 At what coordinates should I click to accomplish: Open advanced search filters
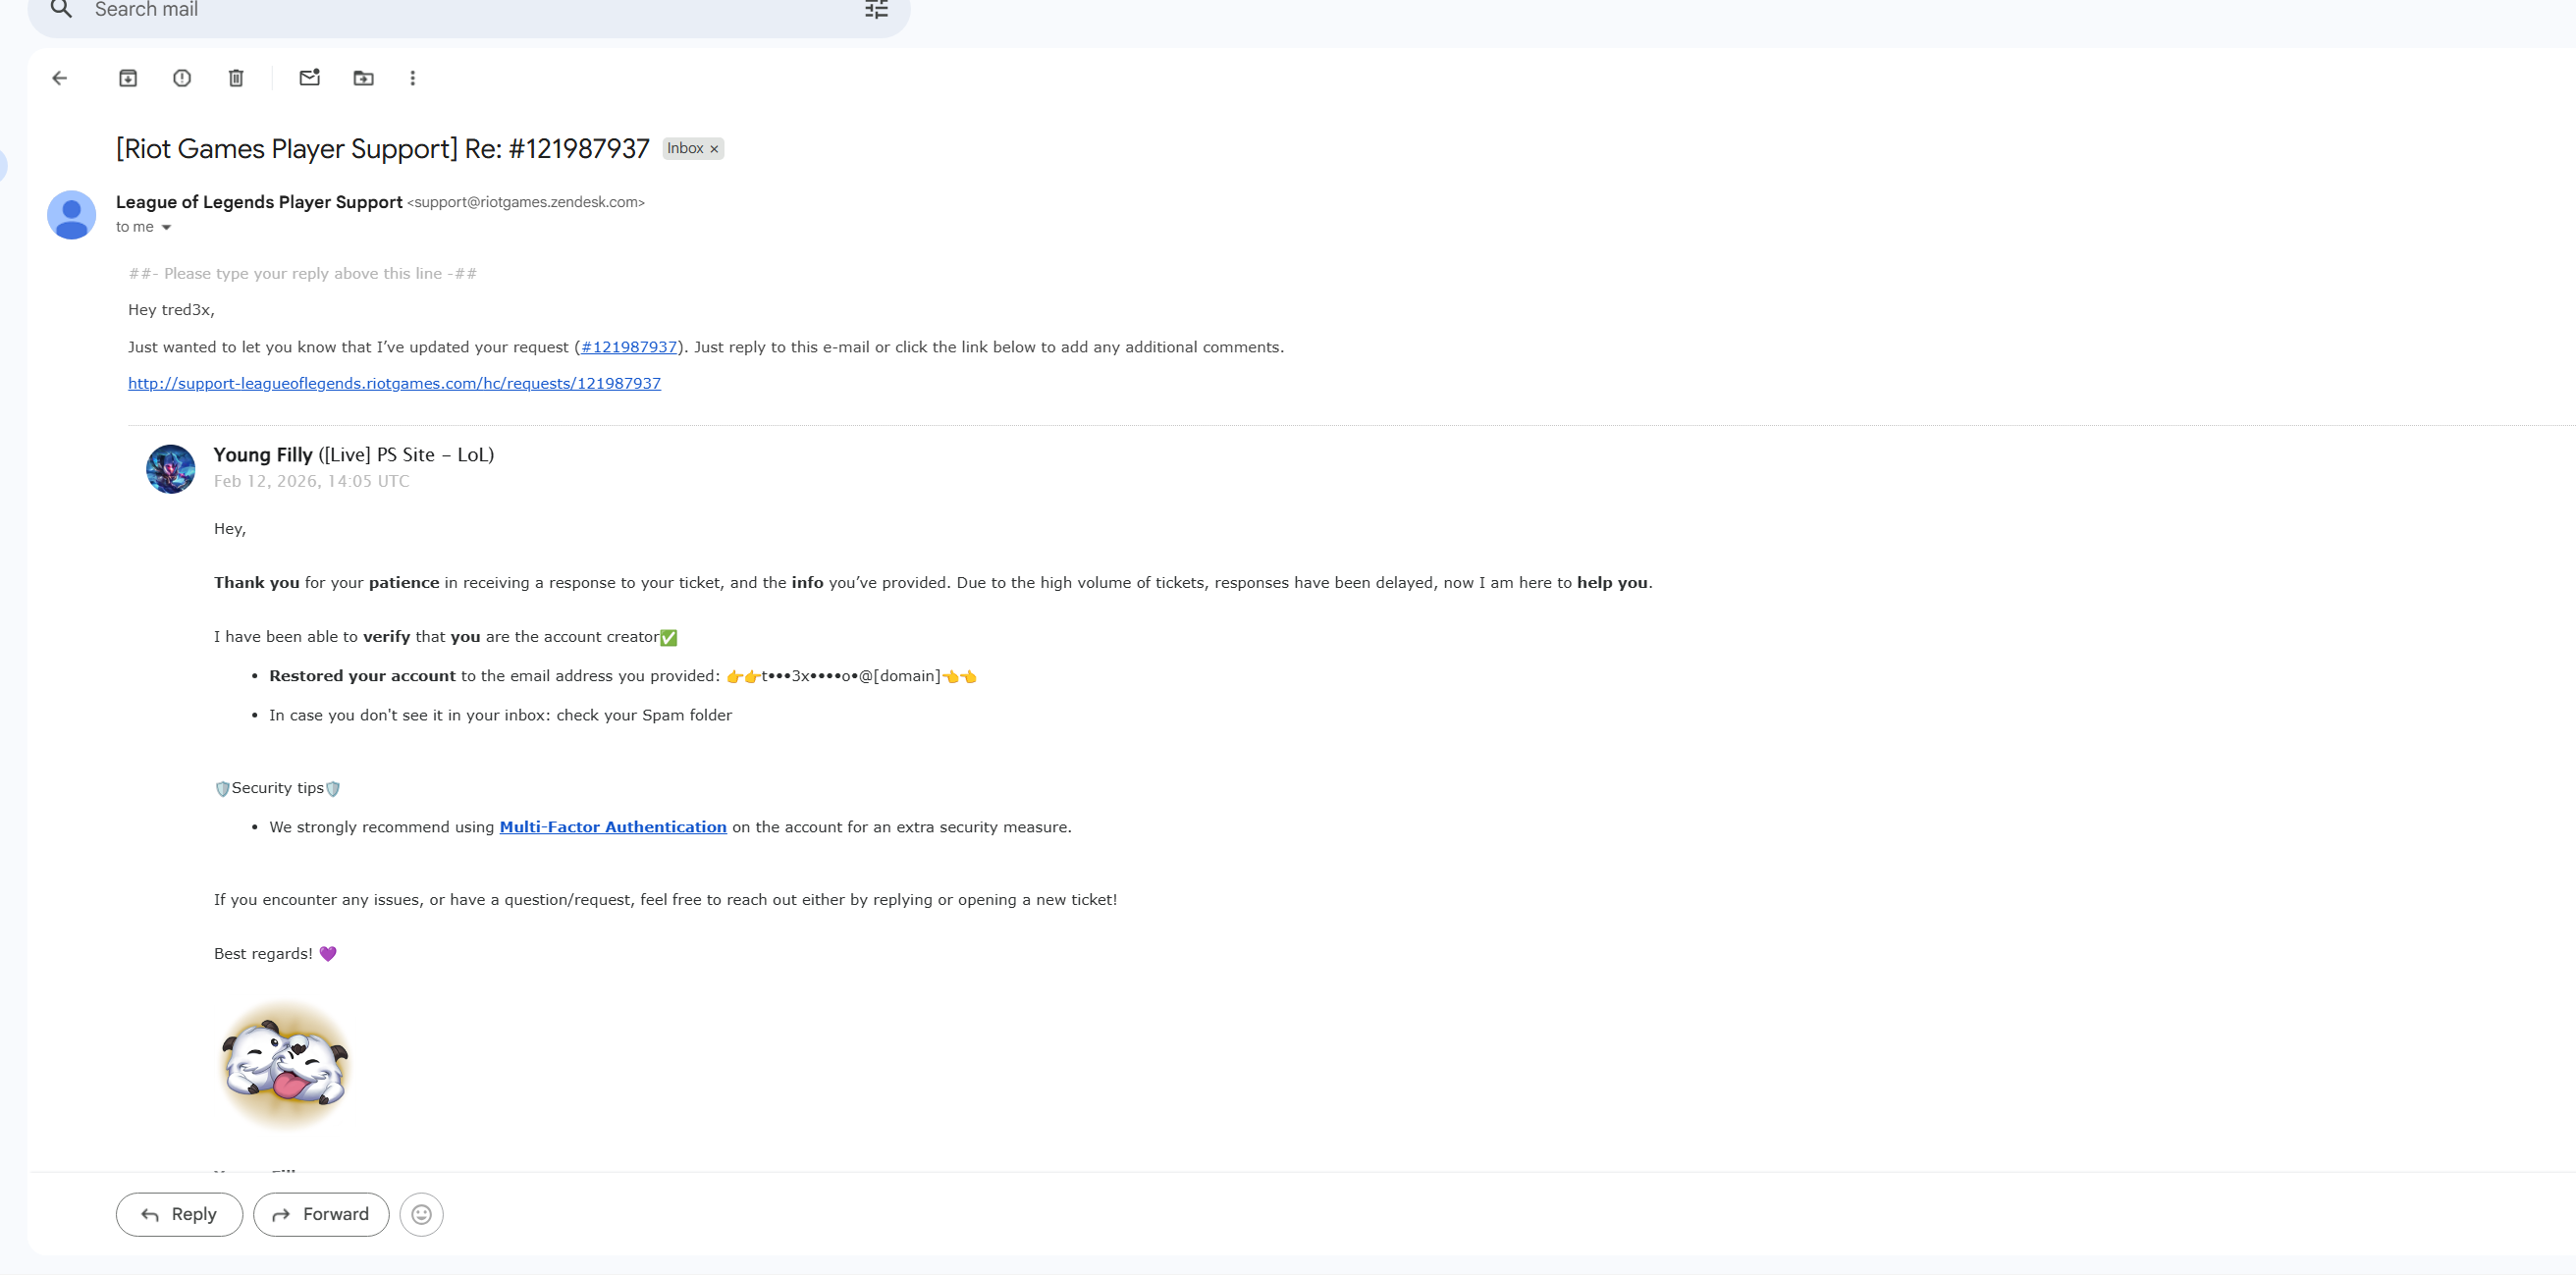(876, 10)
